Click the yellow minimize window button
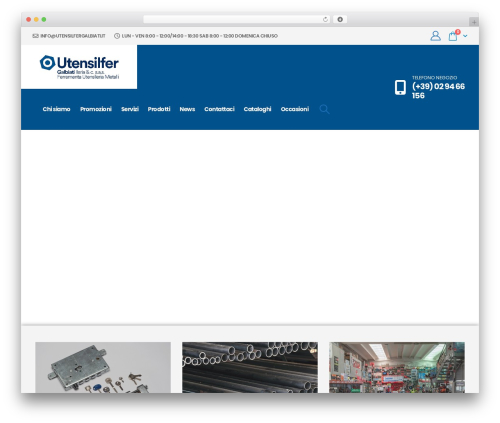Image resolution: width=500 pixels, height=423 pixels. [x=36, y=20]
